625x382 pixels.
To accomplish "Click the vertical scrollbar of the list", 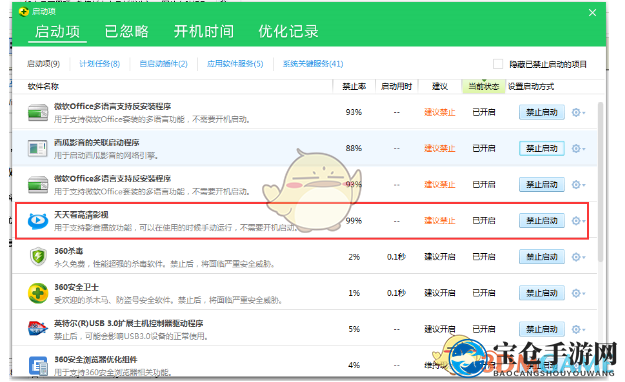I will pyautogui.click(x=600, y=181).
